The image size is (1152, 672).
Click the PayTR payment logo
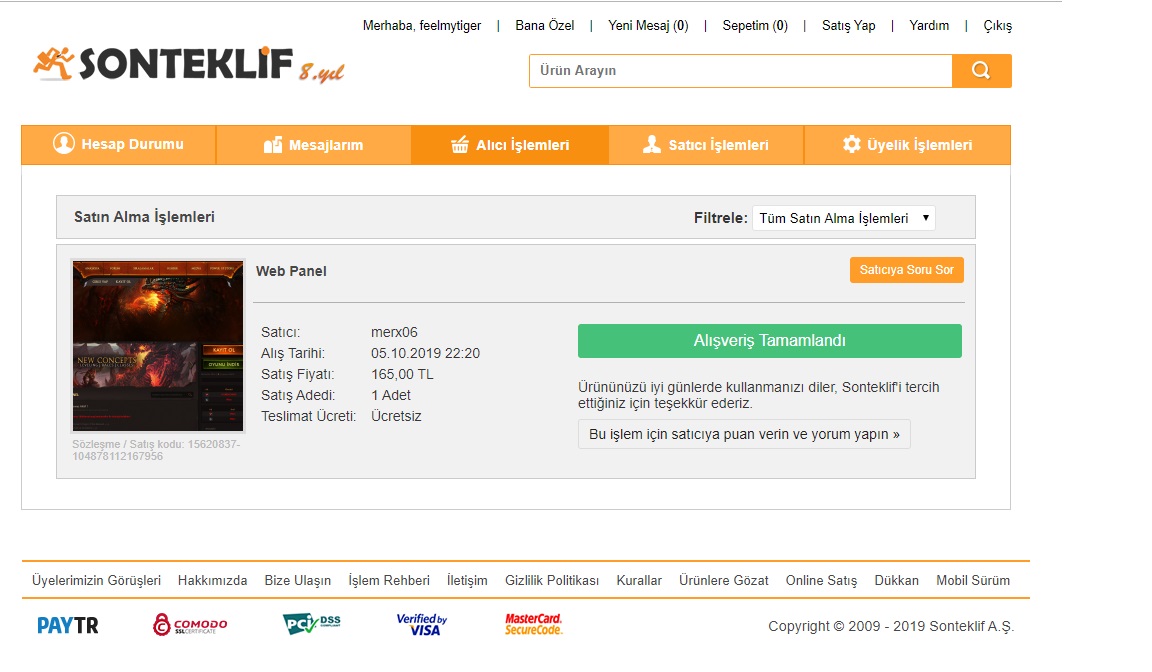coord(68,625)
